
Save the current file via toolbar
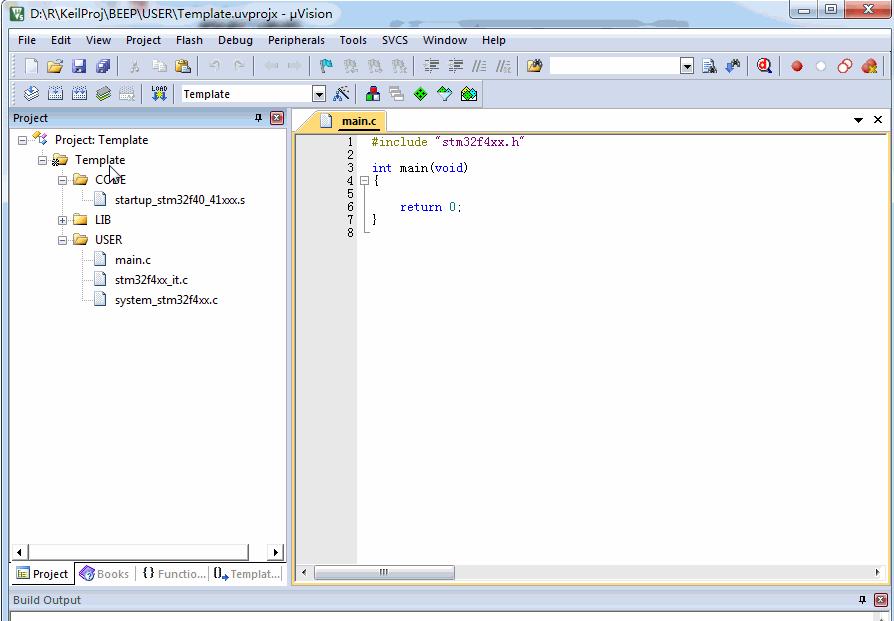tap(79, 66)
